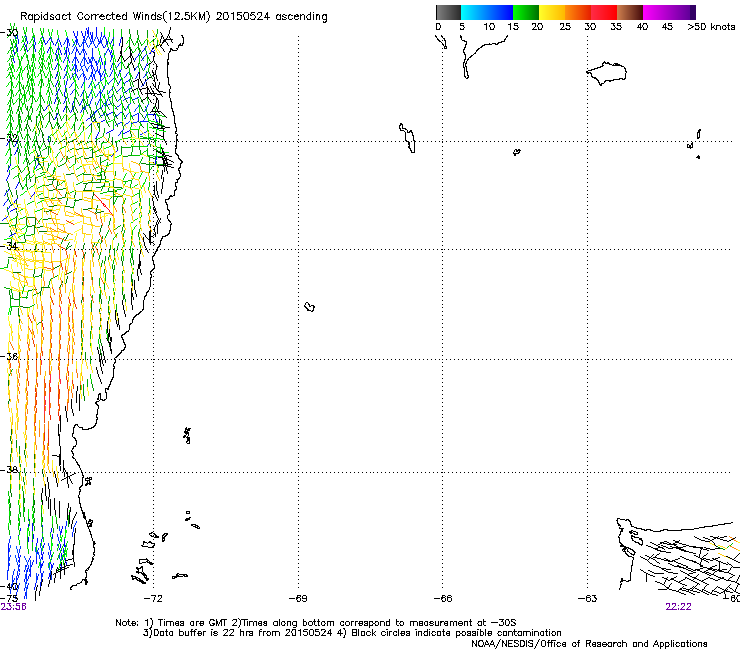Click the title text 'Rapidscat Corrected Winds(12.5KM)'
740x650 pixels.
coord(115,16)
